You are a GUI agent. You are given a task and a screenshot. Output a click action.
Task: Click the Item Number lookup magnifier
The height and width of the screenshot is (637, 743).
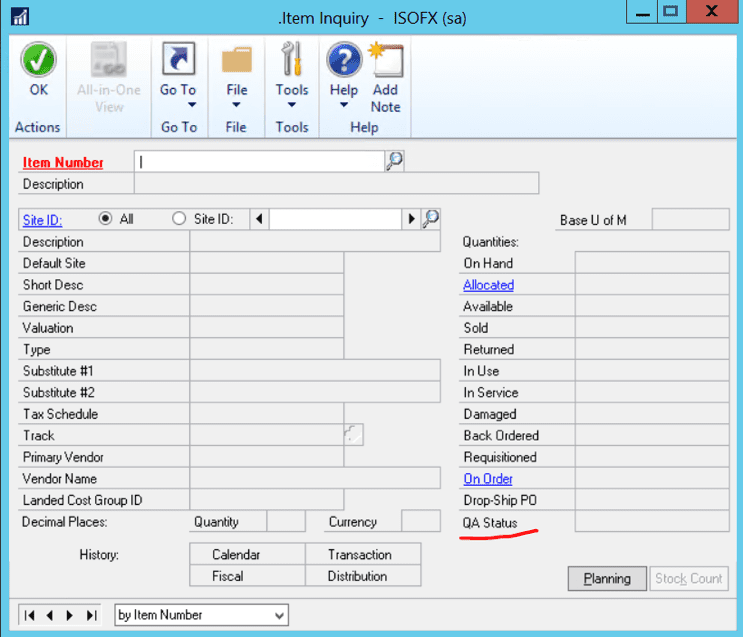click(394, 161)
